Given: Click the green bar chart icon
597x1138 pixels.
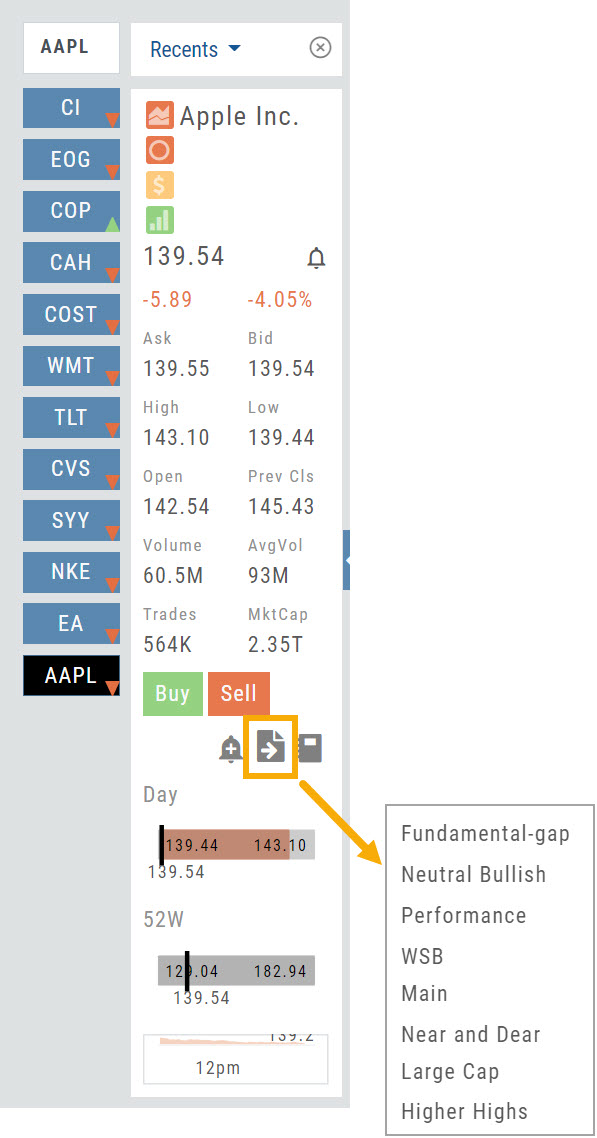Looking at the screenshot, I should [160, 220].
